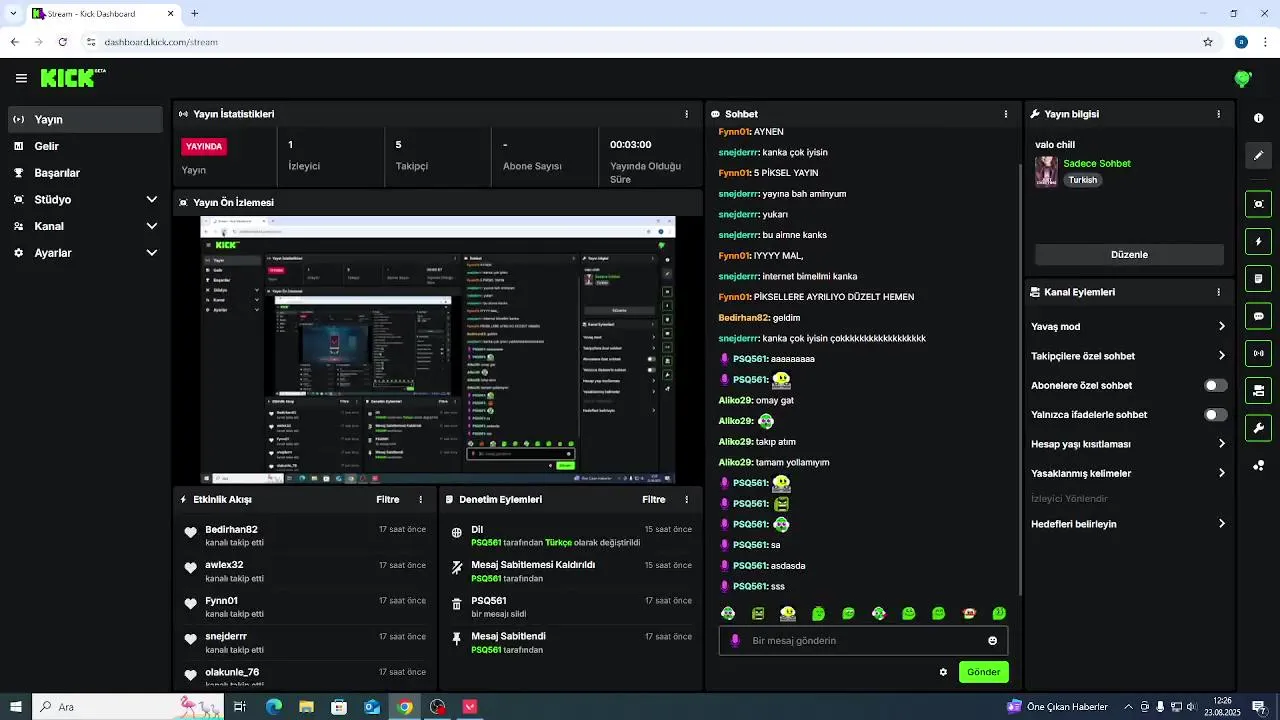The height and width of the screenshot is (720, 1280).
Task: Open Sohbet panel three-dot menu
Action: pyautogui.click(x=1006, y=114)
